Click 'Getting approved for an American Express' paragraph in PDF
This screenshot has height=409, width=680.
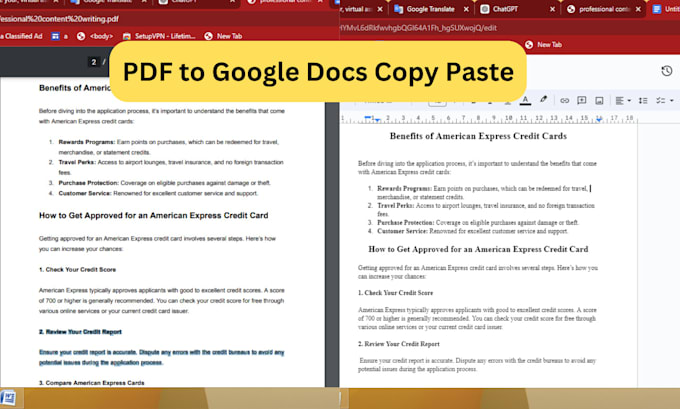point(157,244)
